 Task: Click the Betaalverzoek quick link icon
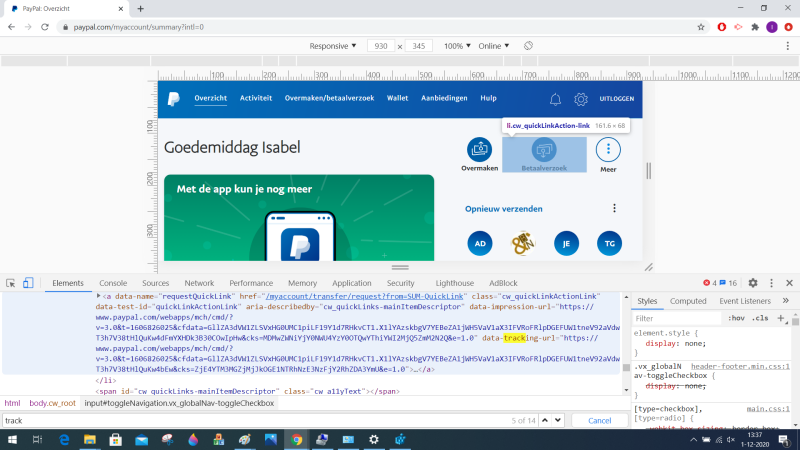tap(544, 149)
